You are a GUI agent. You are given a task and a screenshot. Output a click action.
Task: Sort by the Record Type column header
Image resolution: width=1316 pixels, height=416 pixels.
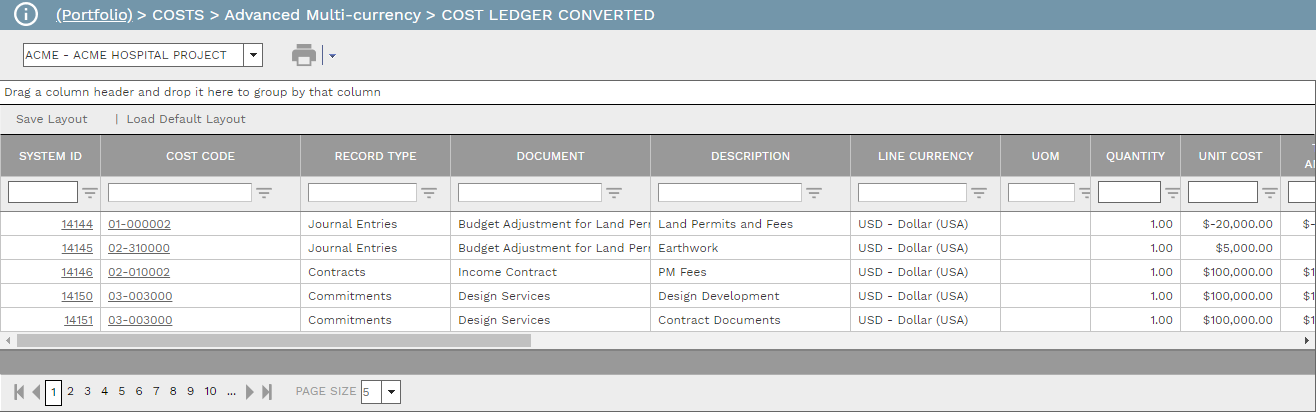click(375, 156)
